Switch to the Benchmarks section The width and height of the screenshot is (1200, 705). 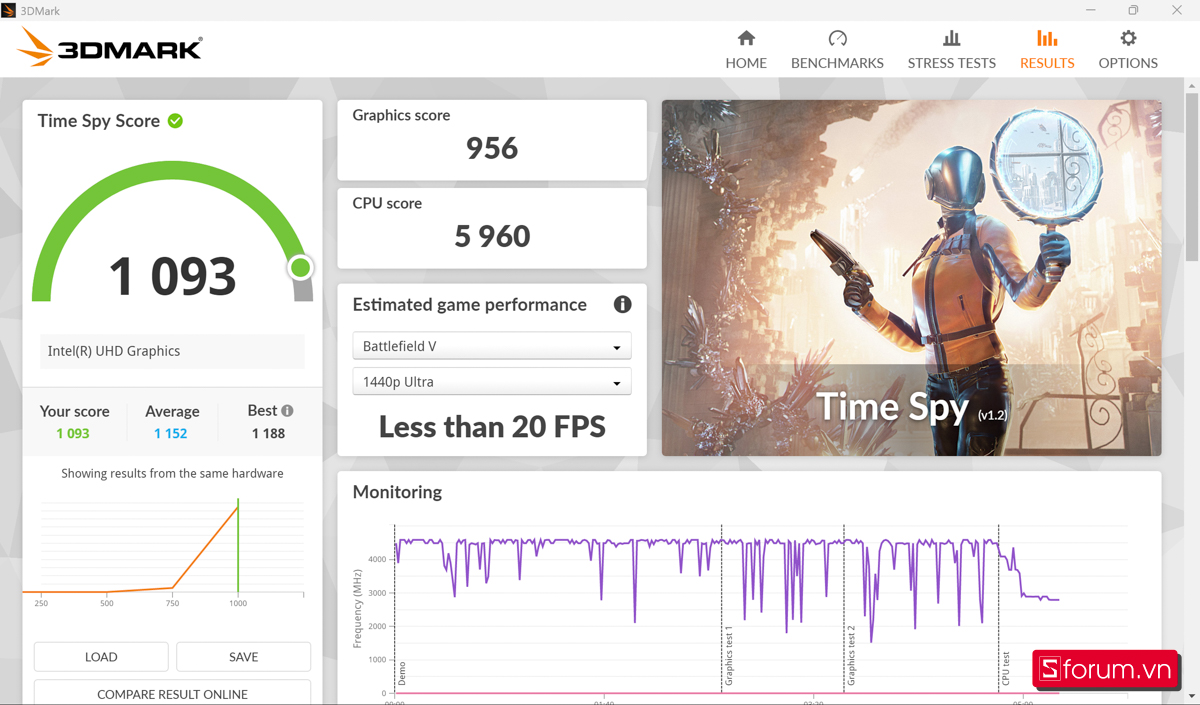[x=837, y=48]
